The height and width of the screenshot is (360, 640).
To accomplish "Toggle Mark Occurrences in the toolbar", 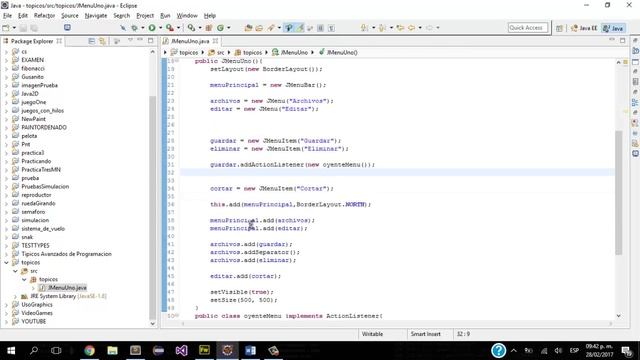I will [x=289, y=28].
